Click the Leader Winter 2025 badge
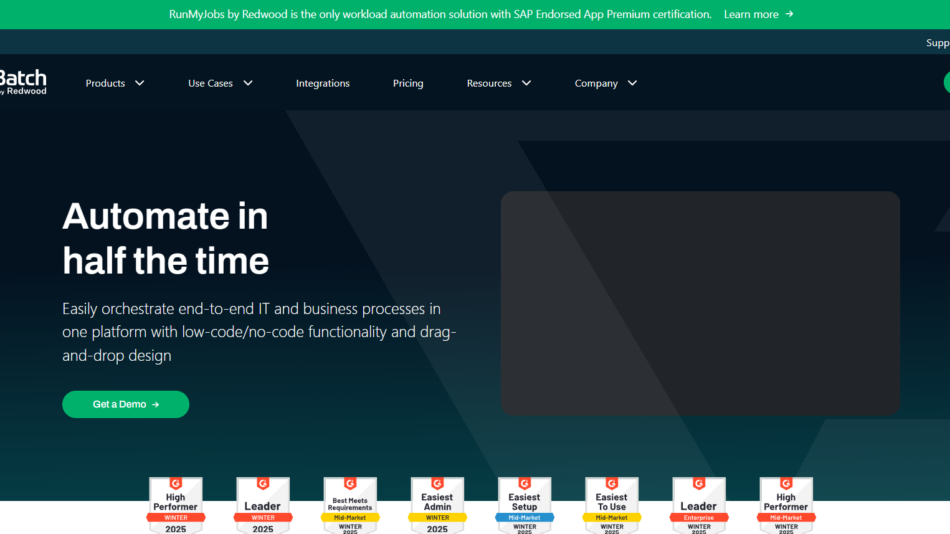This screenshot has height=534, width=950. tap(262, 505)
